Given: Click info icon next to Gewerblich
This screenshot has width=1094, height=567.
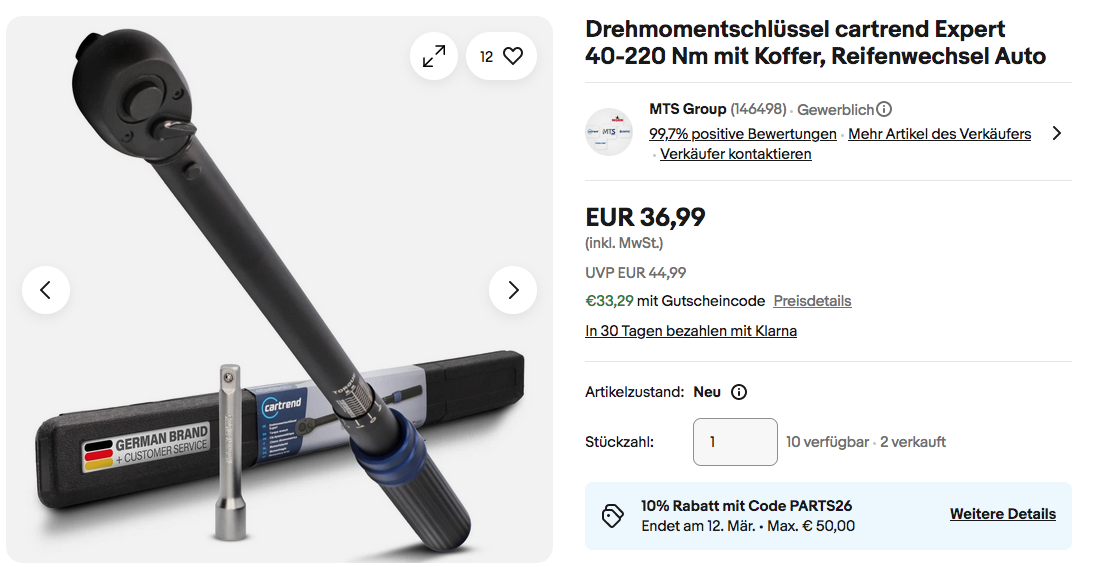Looking at the screenshot, I should coord(884,110).
